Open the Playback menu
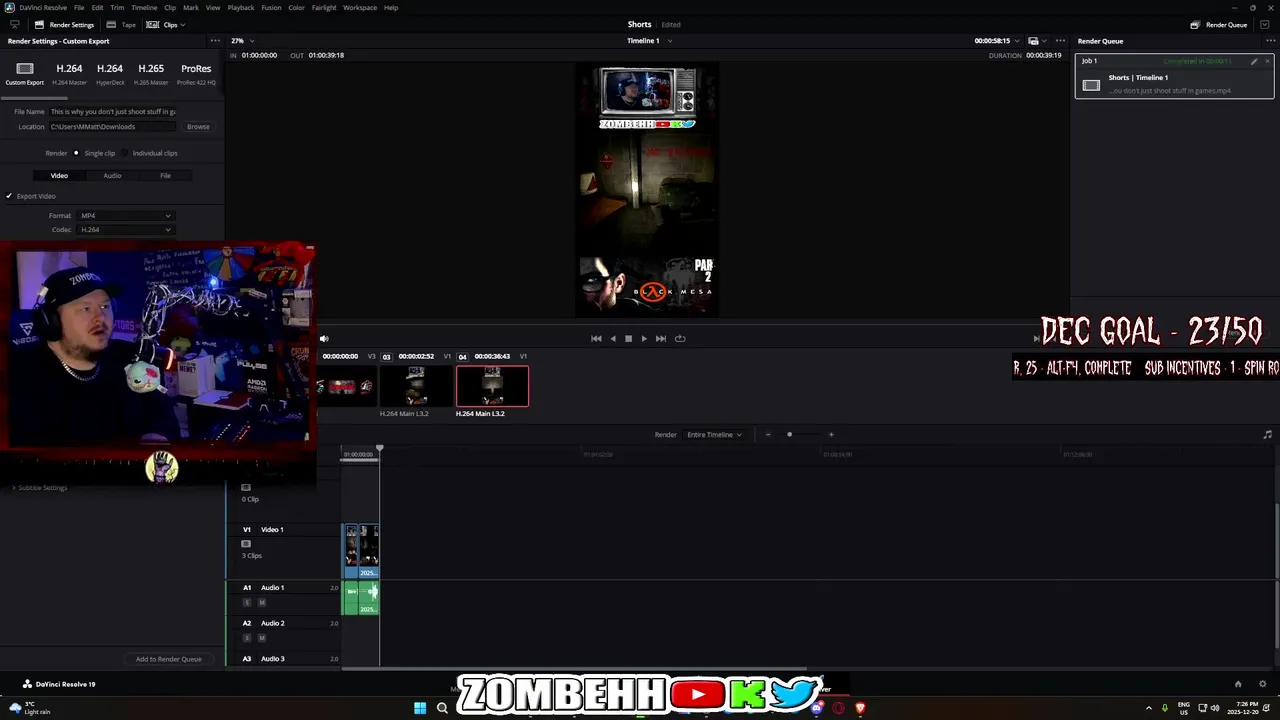 [241, 7]
